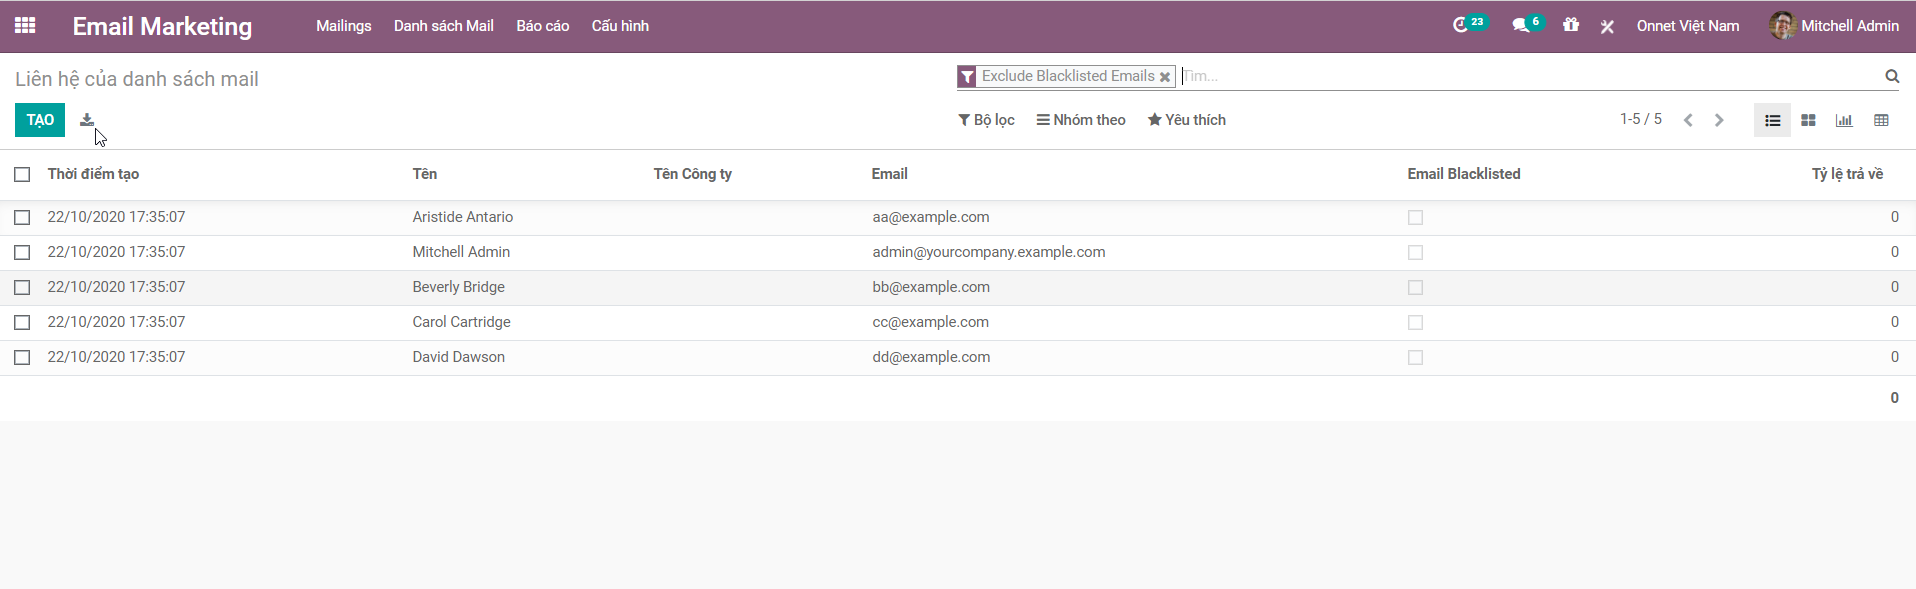The width and height of the screenshot is (1916, 589).
Task: Expand the Bộ lọc filters dropdown
Action: (x=986, y=120)
